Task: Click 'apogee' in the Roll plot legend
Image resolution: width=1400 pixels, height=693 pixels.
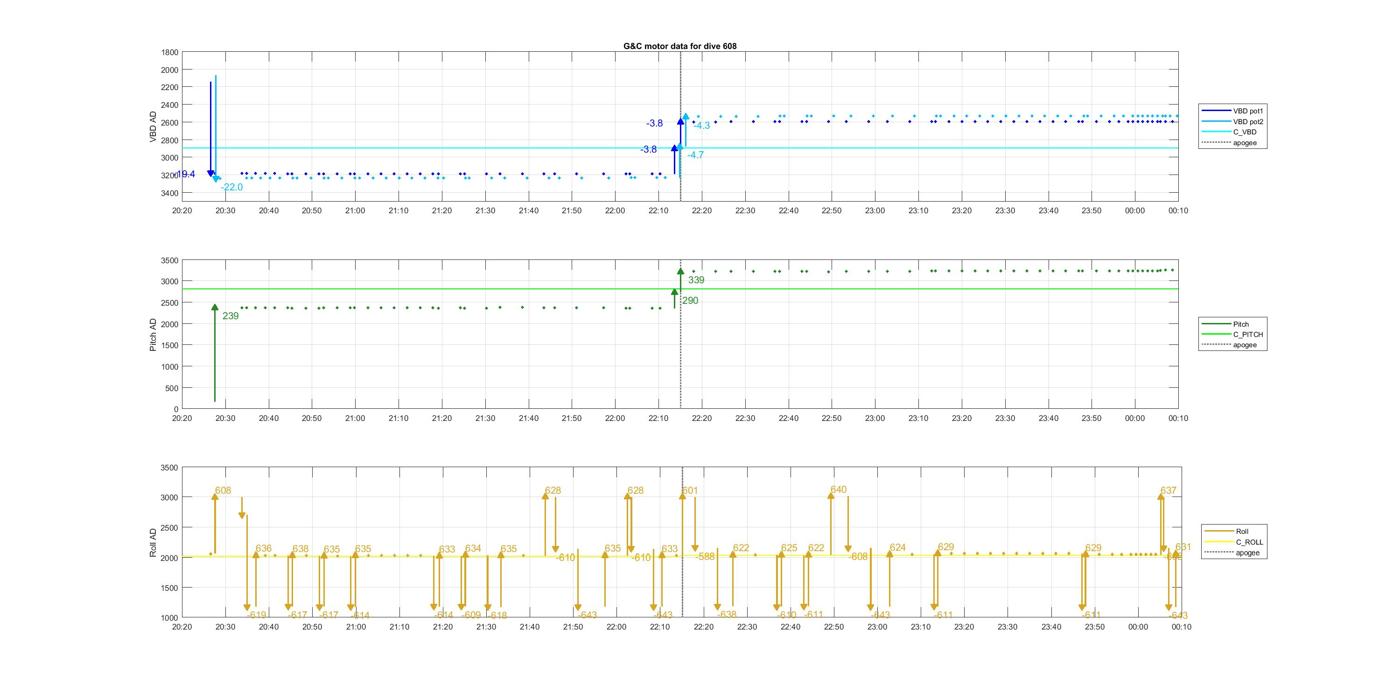Action: (1232, 552)
